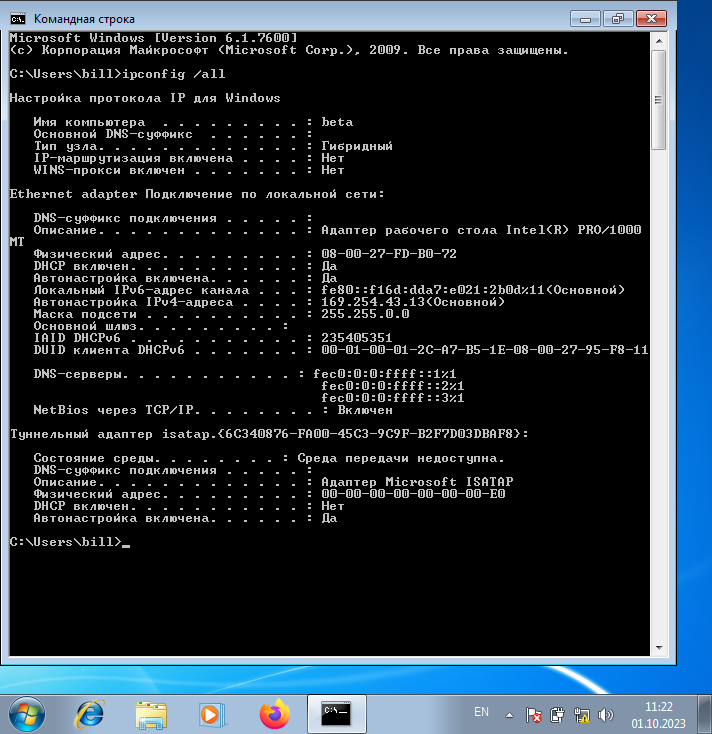Click DNS server fec0:0:0:ffff::1%1

click(x=384, y=374)
